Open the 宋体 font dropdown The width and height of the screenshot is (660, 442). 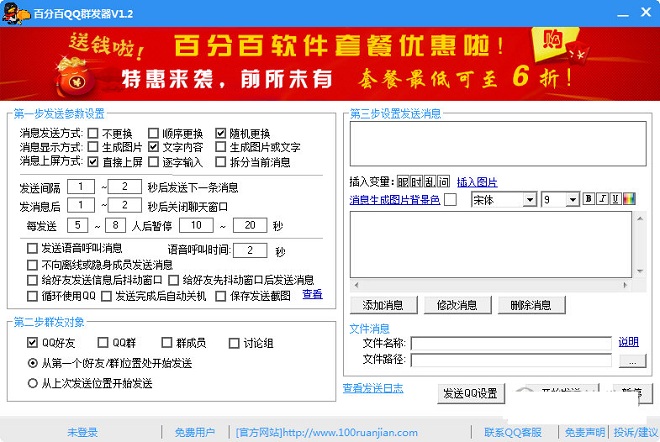point(530,199)
